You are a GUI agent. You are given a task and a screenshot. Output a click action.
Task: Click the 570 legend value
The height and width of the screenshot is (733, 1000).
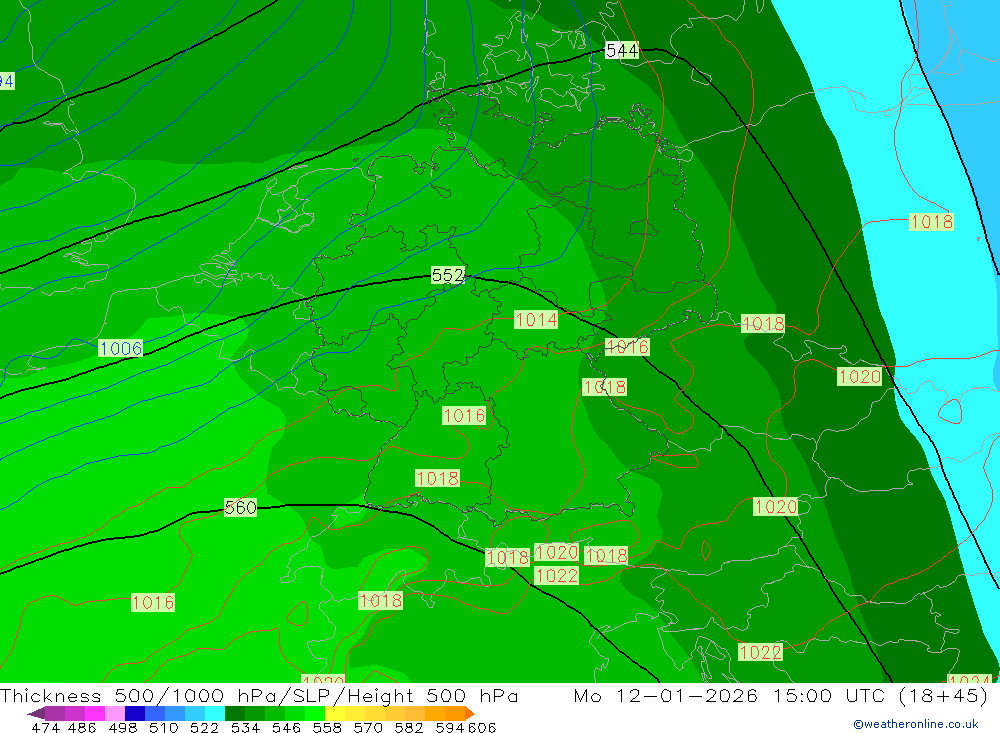[x=367, y=727]
